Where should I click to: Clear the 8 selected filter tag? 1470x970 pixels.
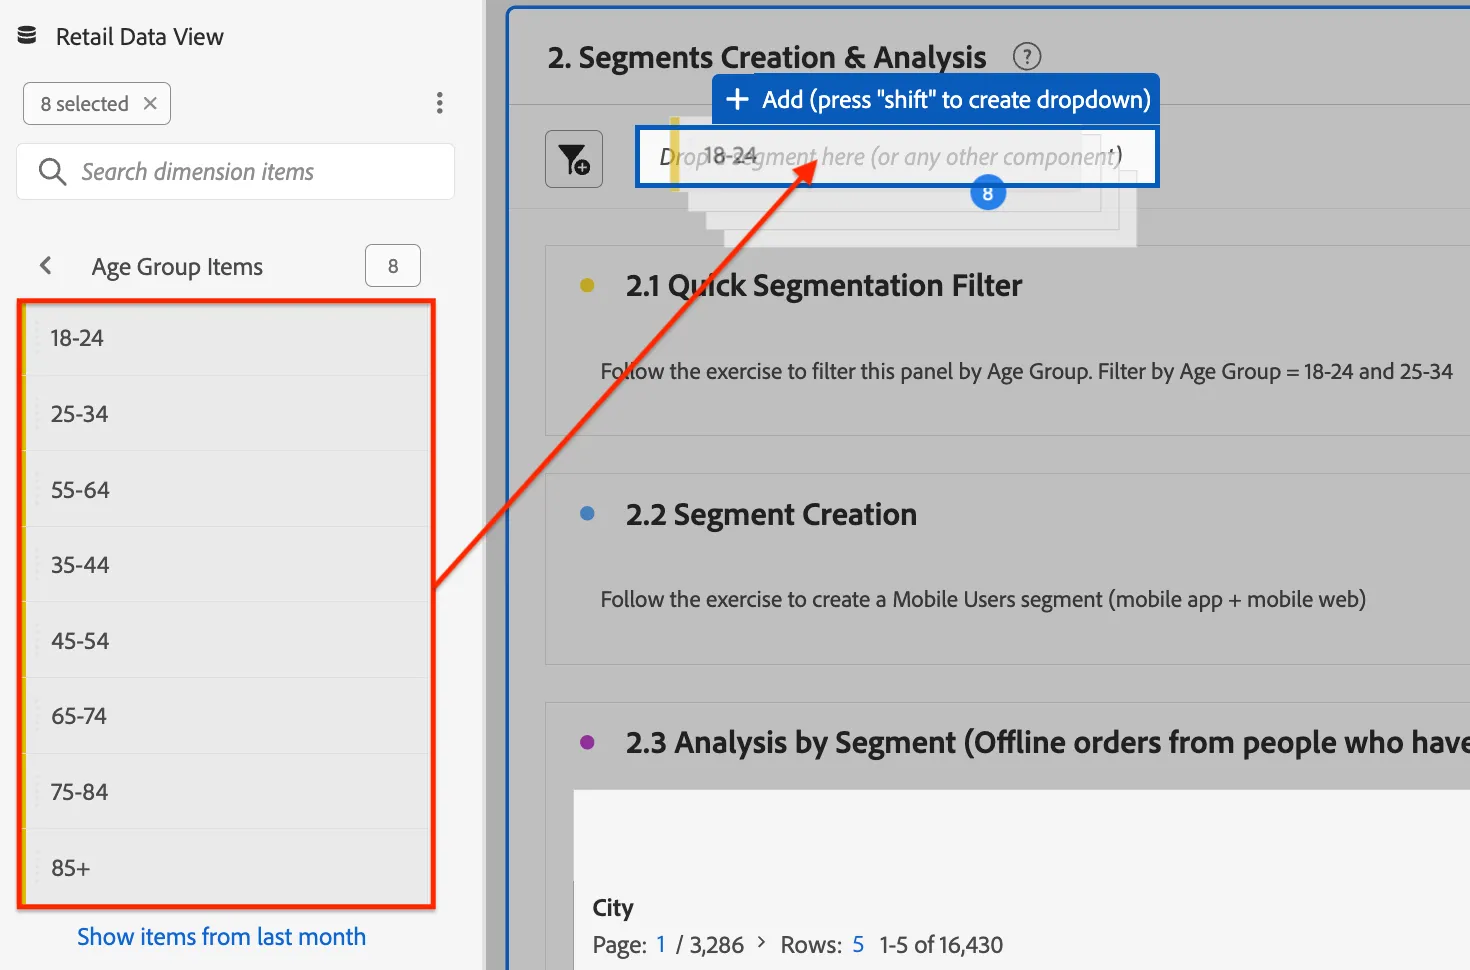[x=150, y=103]
